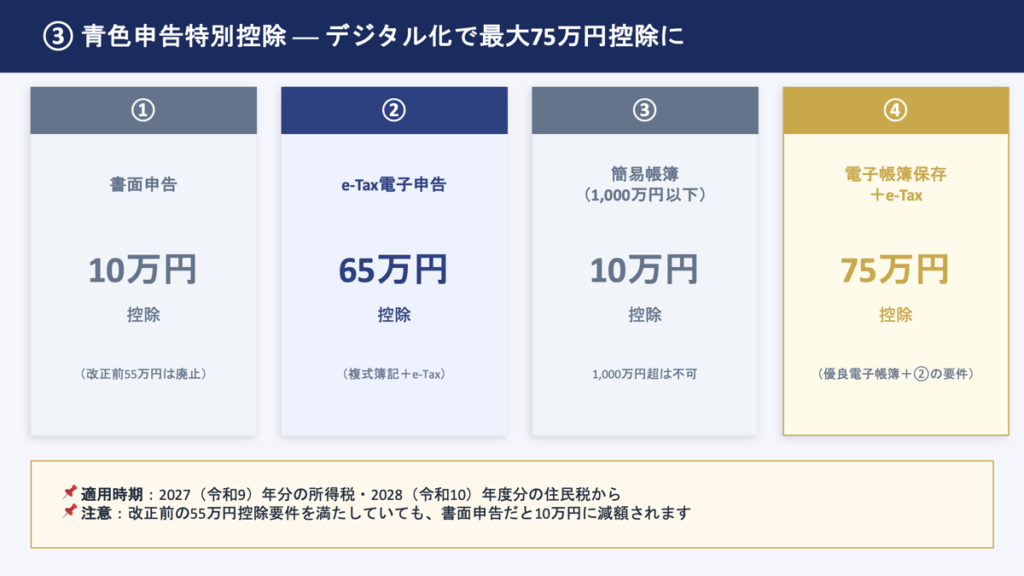This screenshot has height=576, width=1024.
Task: Click the 65万円 deduction amount
Action: coord(394,270)
